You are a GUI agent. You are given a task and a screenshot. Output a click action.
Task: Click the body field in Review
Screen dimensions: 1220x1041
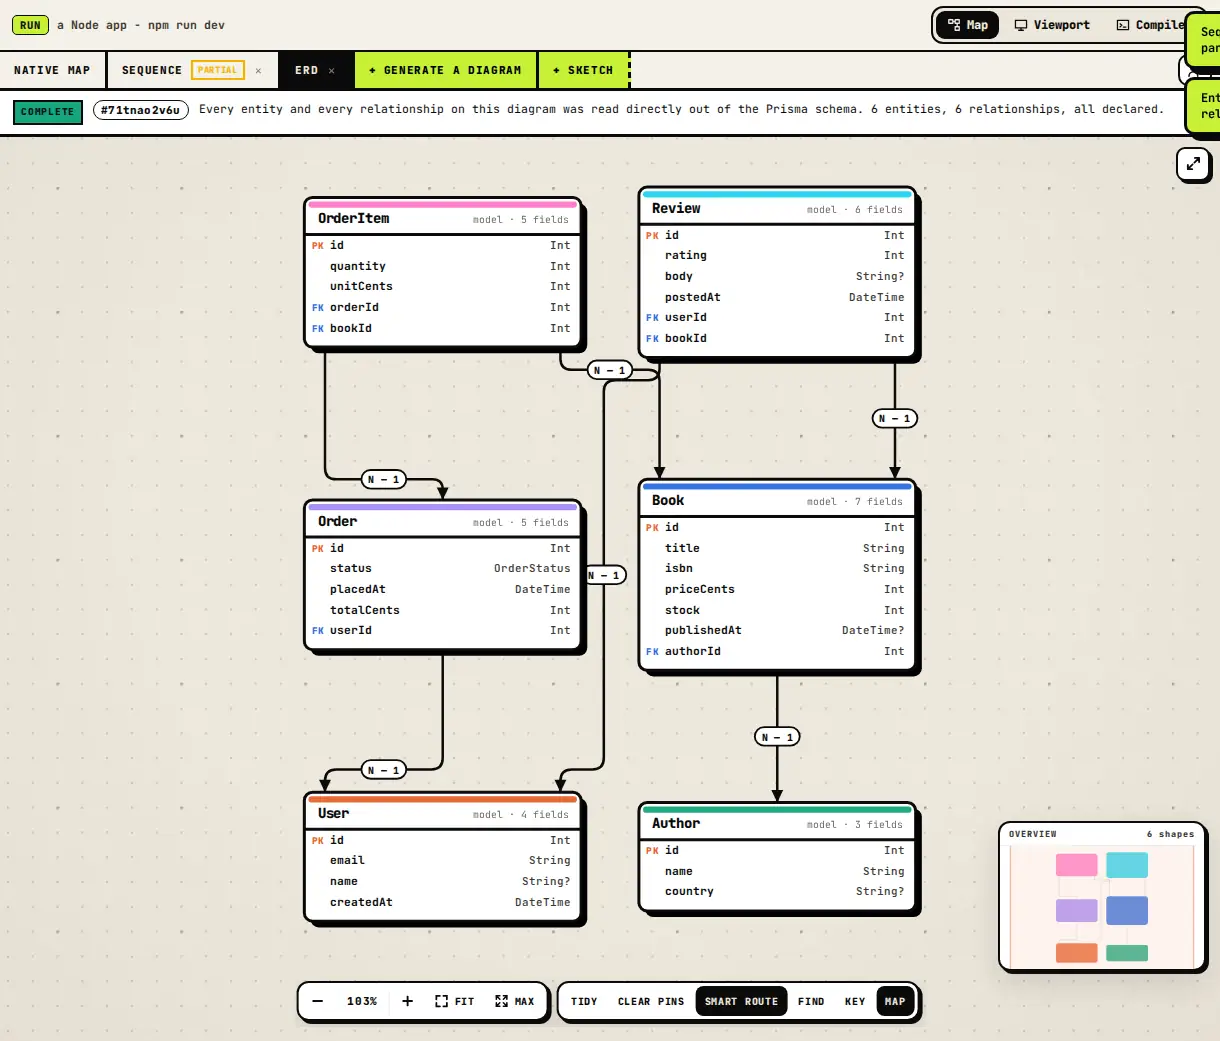pos(777,276)
